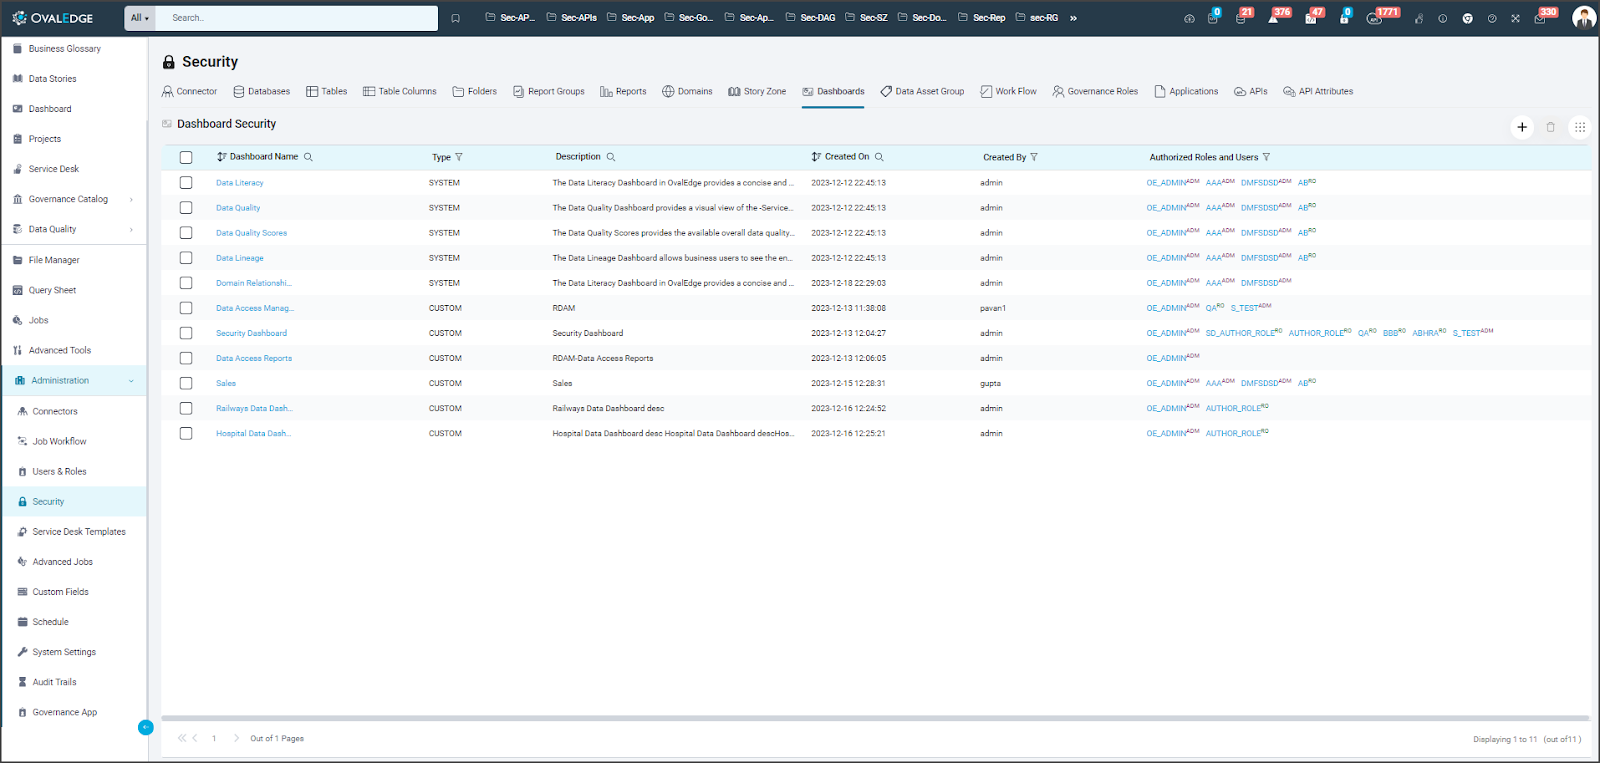1600x763 pixels.
Task: Sort by Created On sort icon
Action: [x=816, y=157]
